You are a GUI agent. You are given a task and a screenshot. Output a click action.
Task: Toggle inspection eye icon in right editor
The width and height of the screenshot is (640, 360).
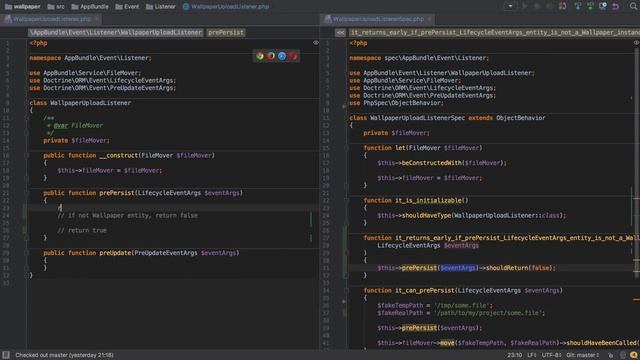coord(636,42)
